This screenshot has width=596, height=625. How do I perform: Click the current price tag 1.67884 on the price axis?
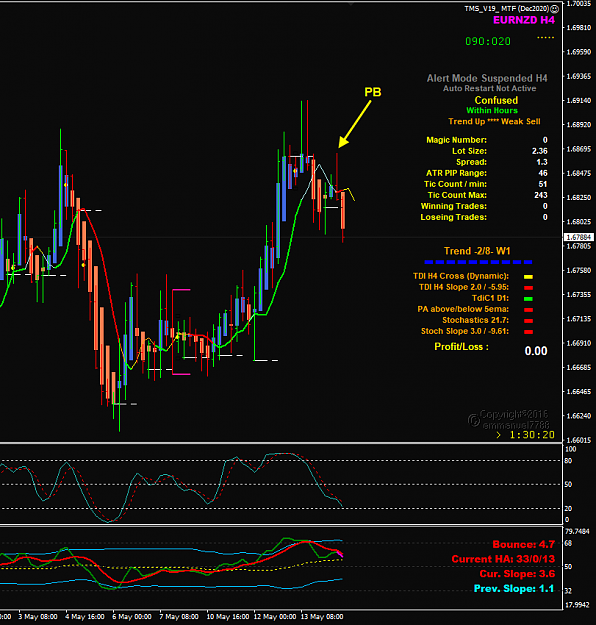pos(578,238)
